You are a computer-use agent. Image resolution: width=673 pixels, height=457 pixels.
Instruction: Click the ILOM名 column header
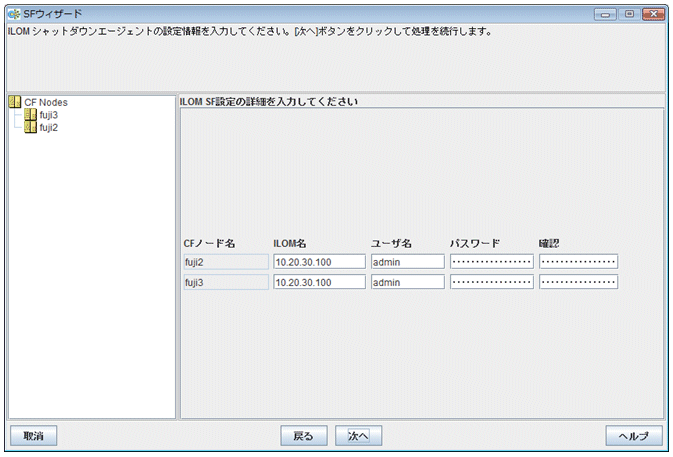tap(290, 244)
